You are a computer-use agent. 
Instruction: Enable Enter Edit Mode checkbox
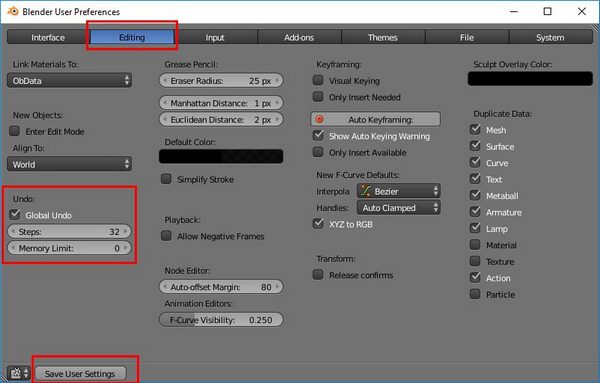point(15,131)
